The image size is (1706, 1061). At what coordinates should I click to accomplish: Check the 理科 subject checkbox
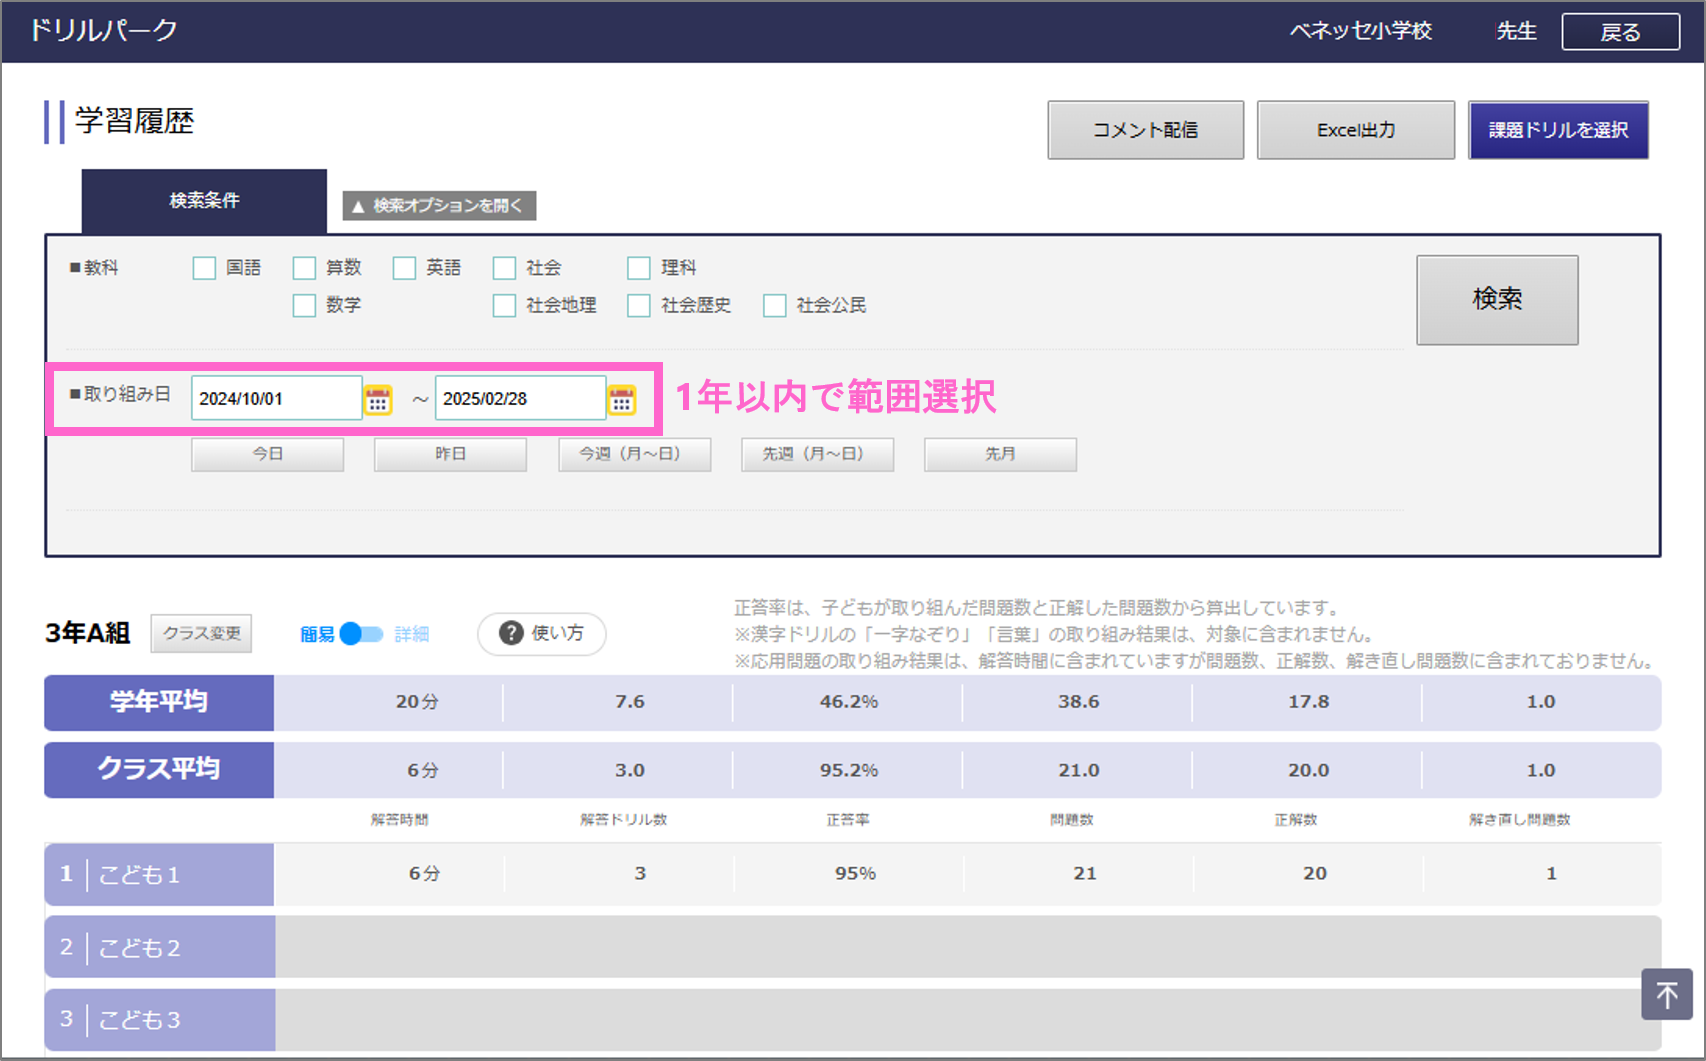pos(638,268)
